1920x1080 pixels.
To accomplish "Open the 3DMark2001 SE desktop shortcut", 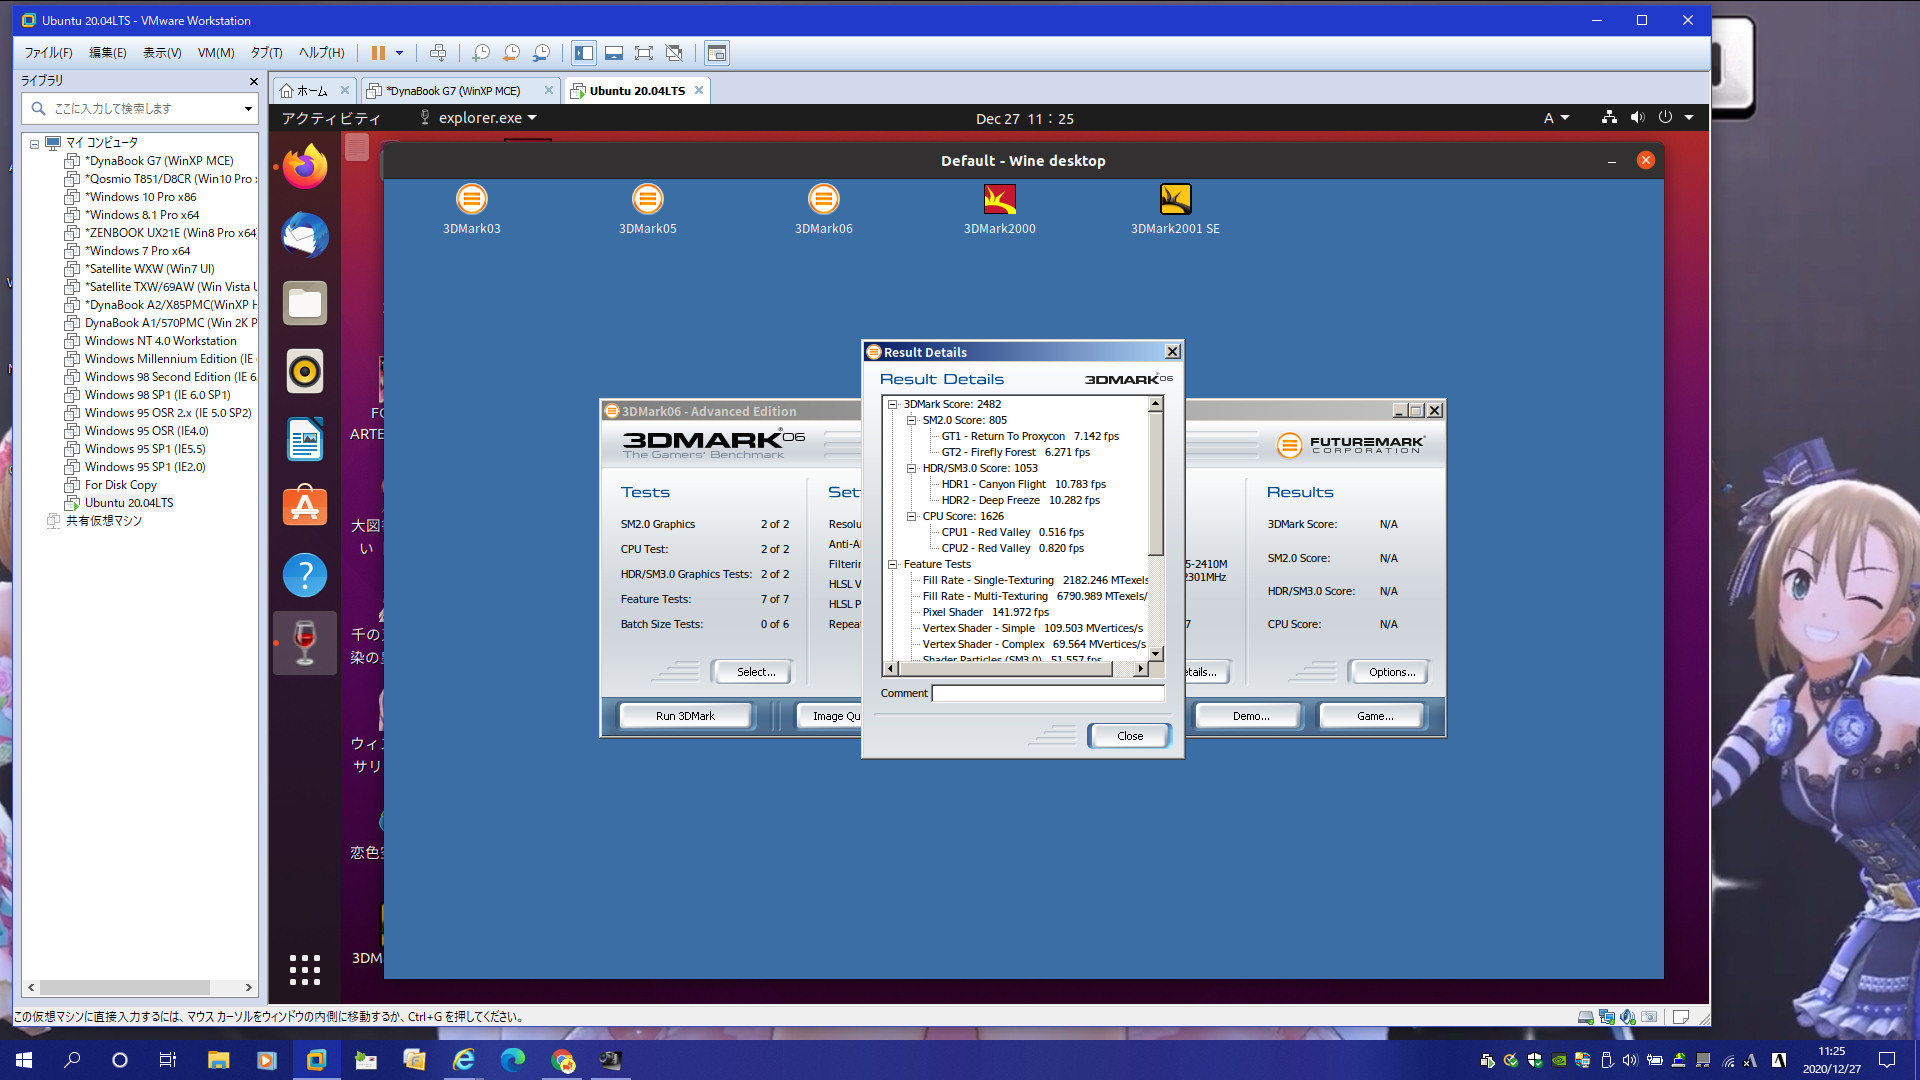I will (1175, 209).
